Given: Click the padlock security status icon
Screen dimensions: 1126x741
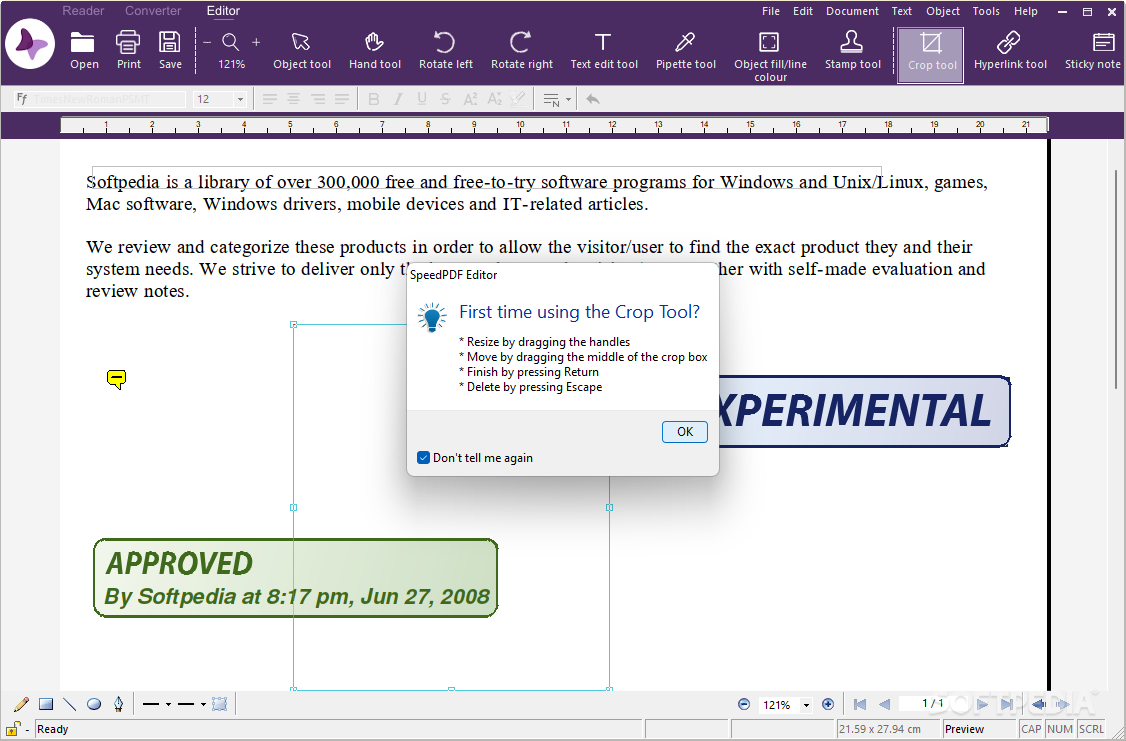Looking at the screenshot, I should tap(13, 729).
